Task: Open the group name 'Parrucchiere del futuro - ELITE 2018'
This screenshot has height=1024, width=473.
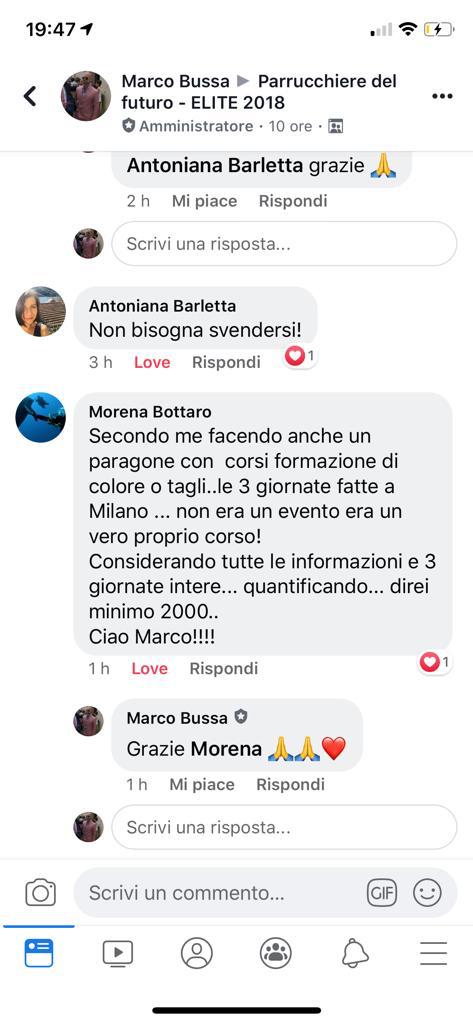Action: click(x=269, y=91)
